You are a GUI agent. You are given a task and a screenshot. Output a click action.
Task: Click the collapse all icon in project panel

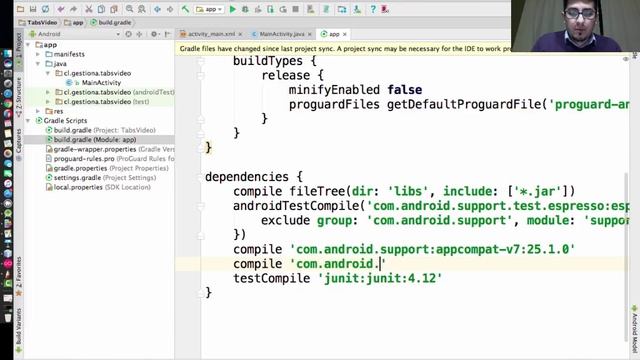pos(139,34)
